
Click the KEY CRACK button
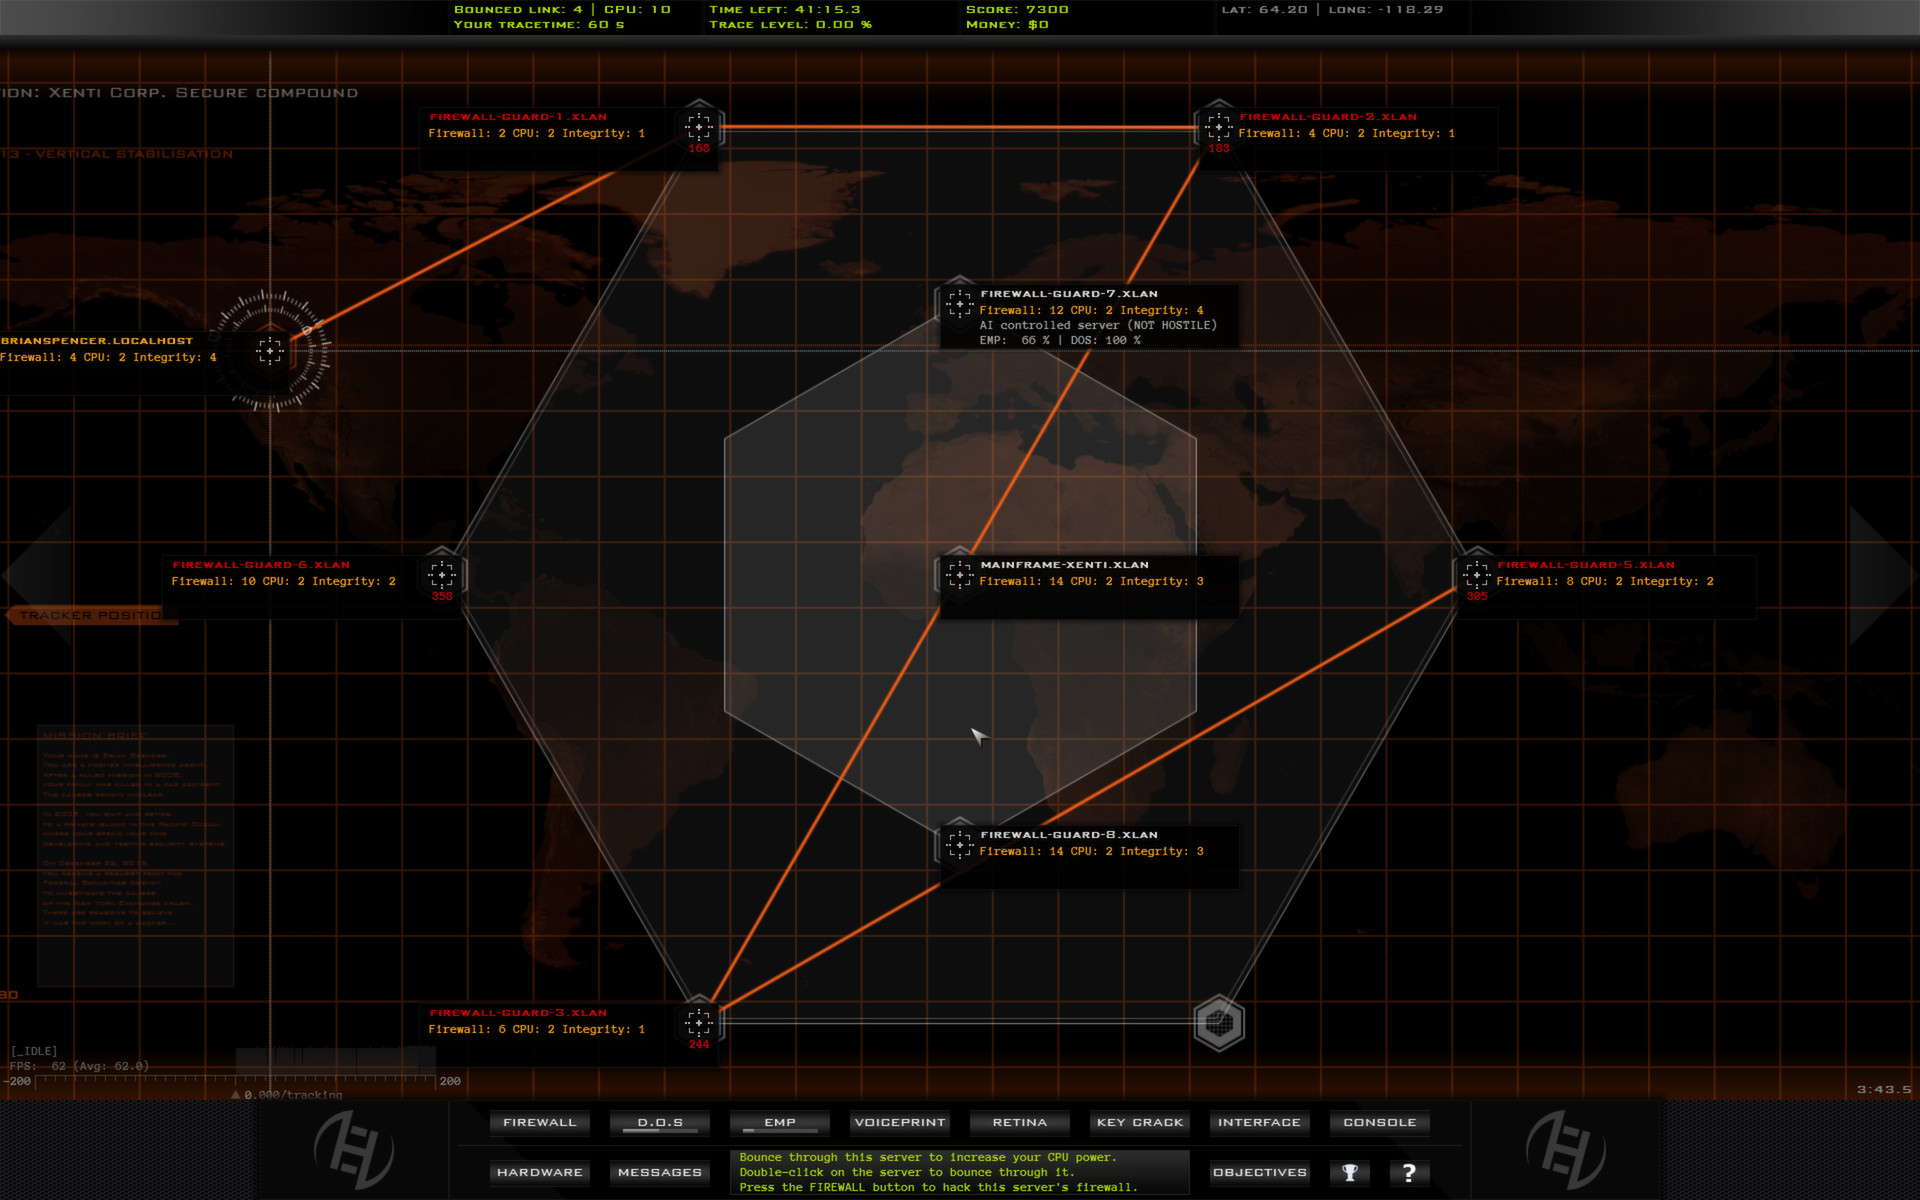pos(1139,1122)
